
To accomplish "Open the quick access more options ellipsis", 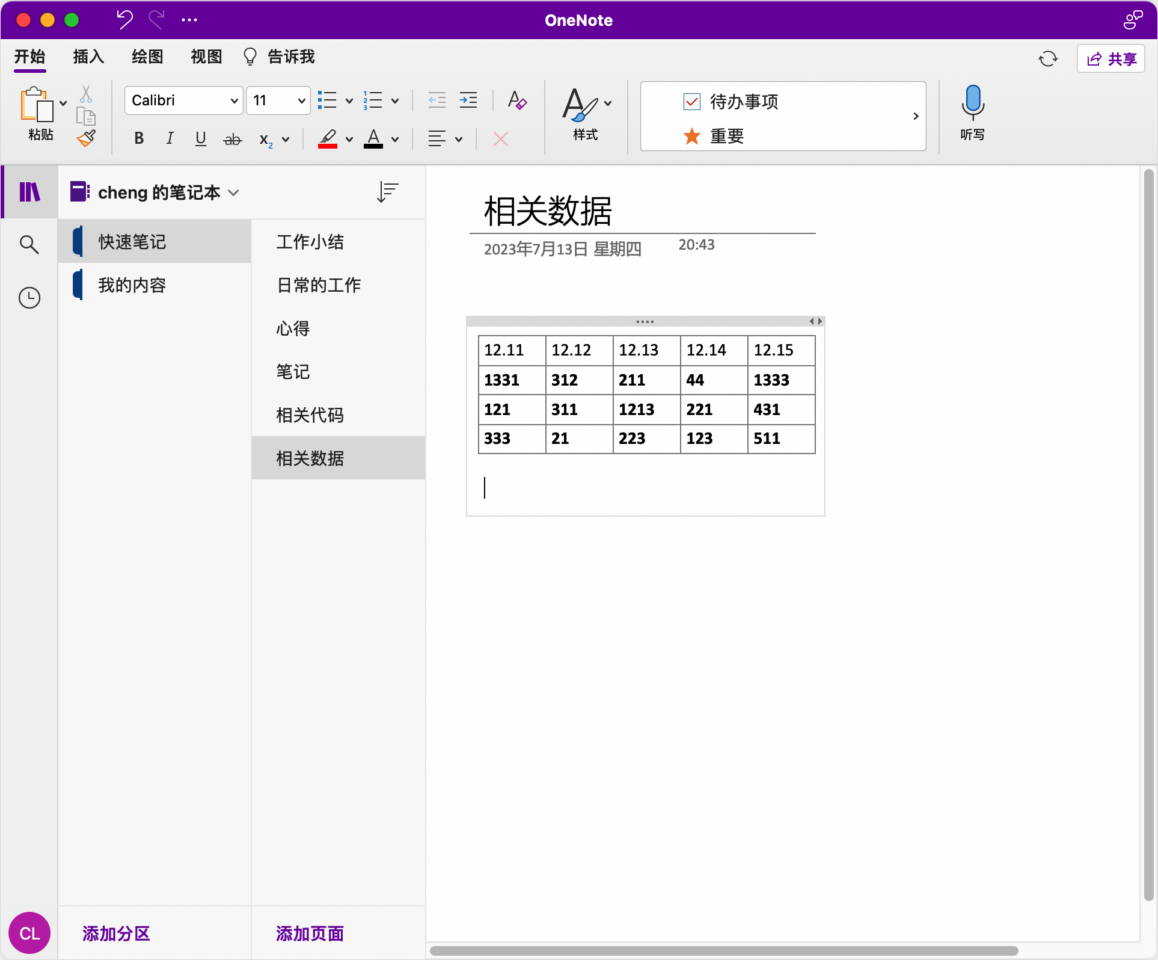I will pos(189,20).
